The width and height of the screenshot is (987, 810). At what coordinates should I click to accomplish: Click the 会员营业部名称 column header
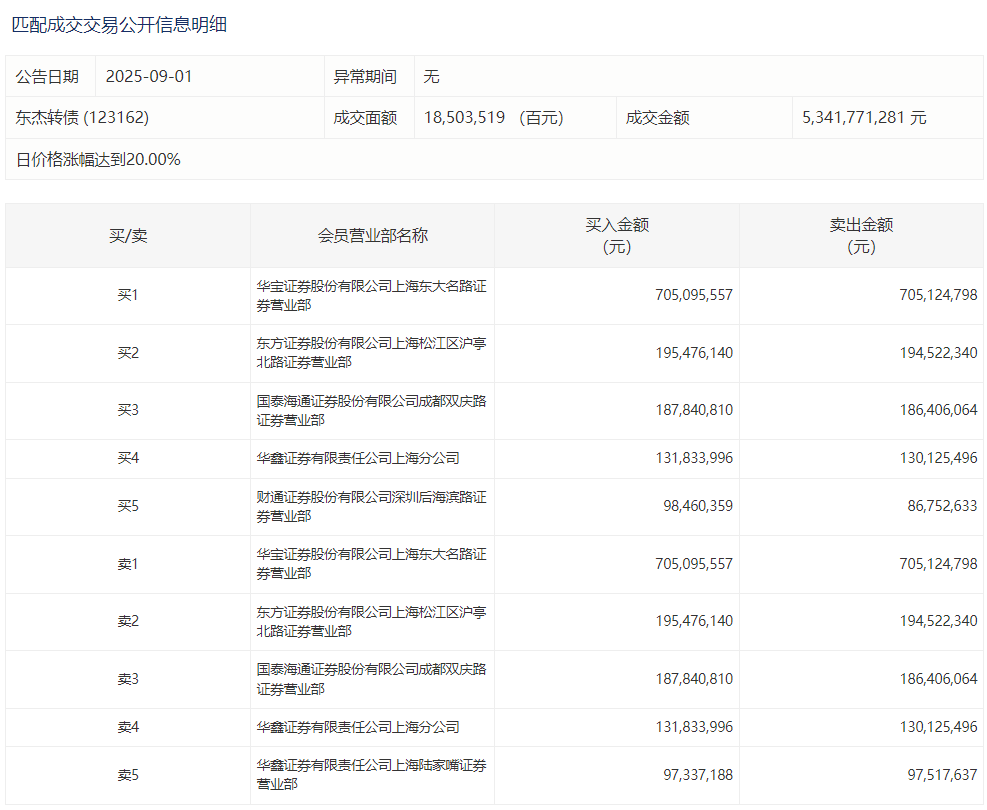372,236
